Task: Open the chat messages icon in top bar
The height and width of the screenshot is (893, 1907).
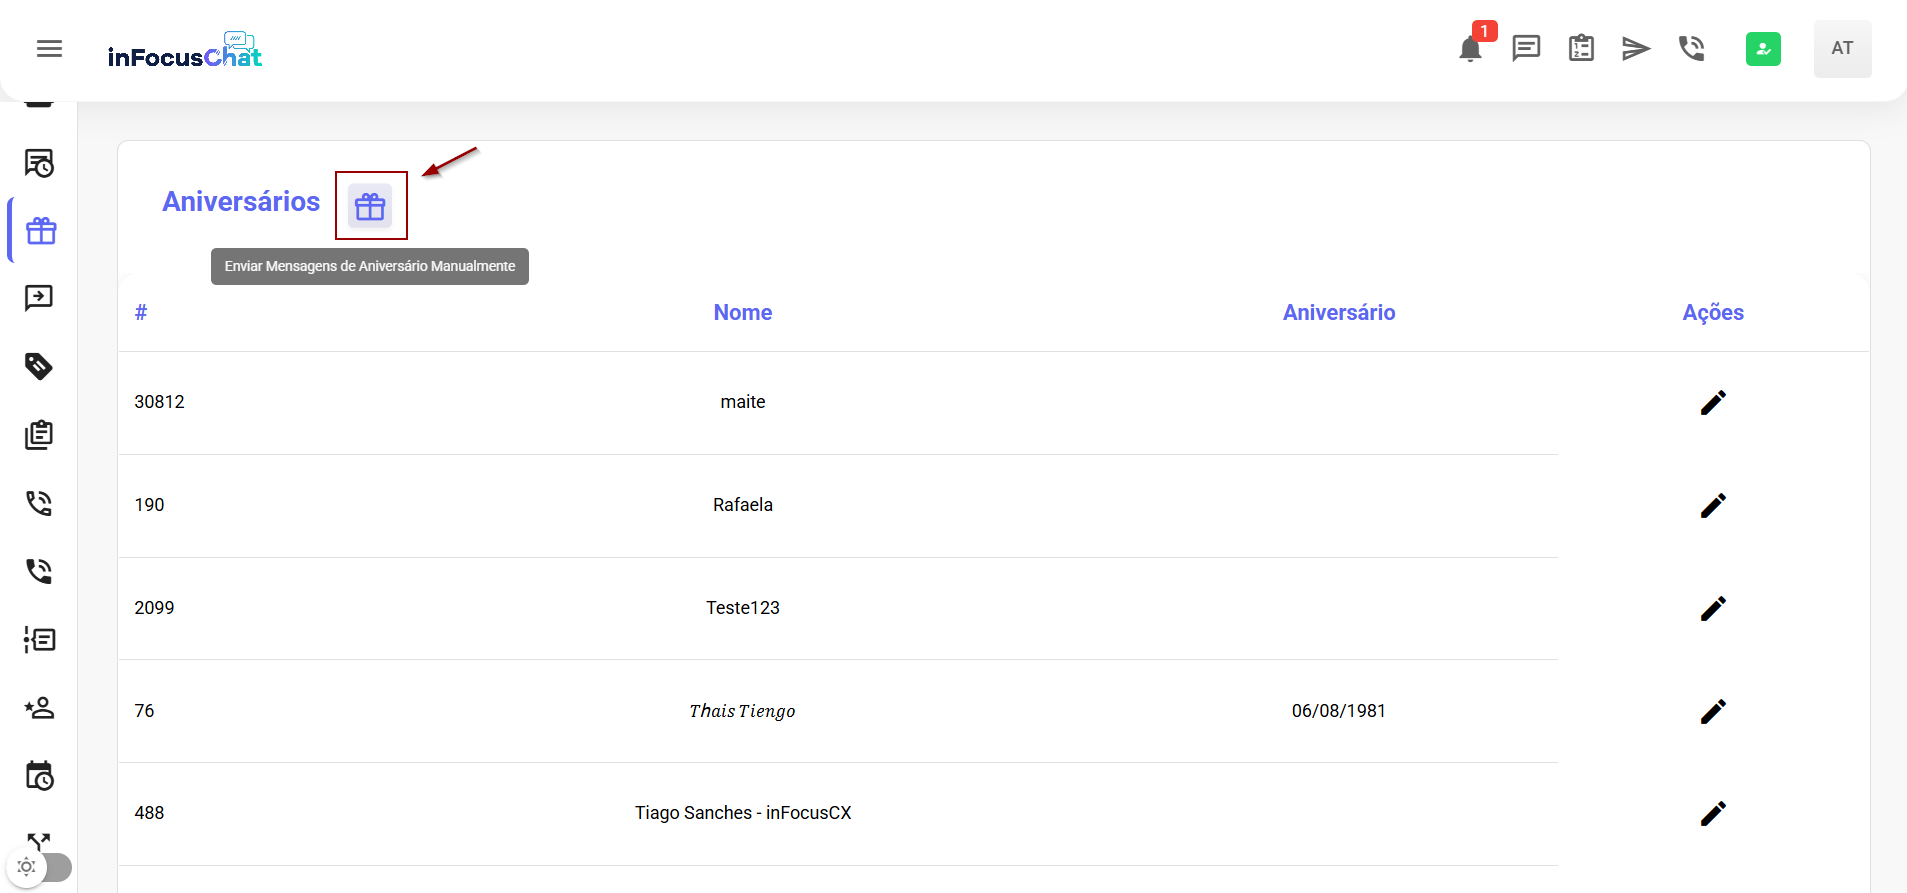Action: pos(1526,48)
